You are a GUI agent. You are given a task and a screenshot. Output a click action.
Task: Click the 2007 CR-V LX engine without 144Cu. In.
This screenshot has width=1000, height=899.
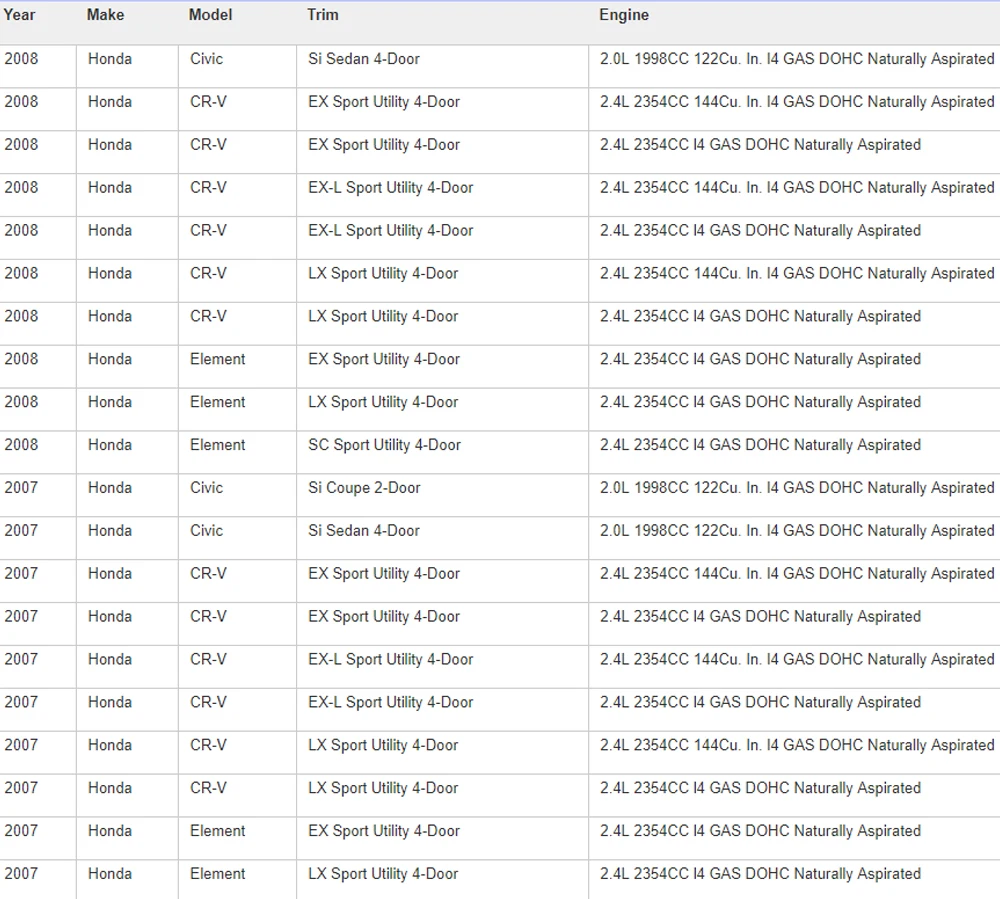point(760,788)
